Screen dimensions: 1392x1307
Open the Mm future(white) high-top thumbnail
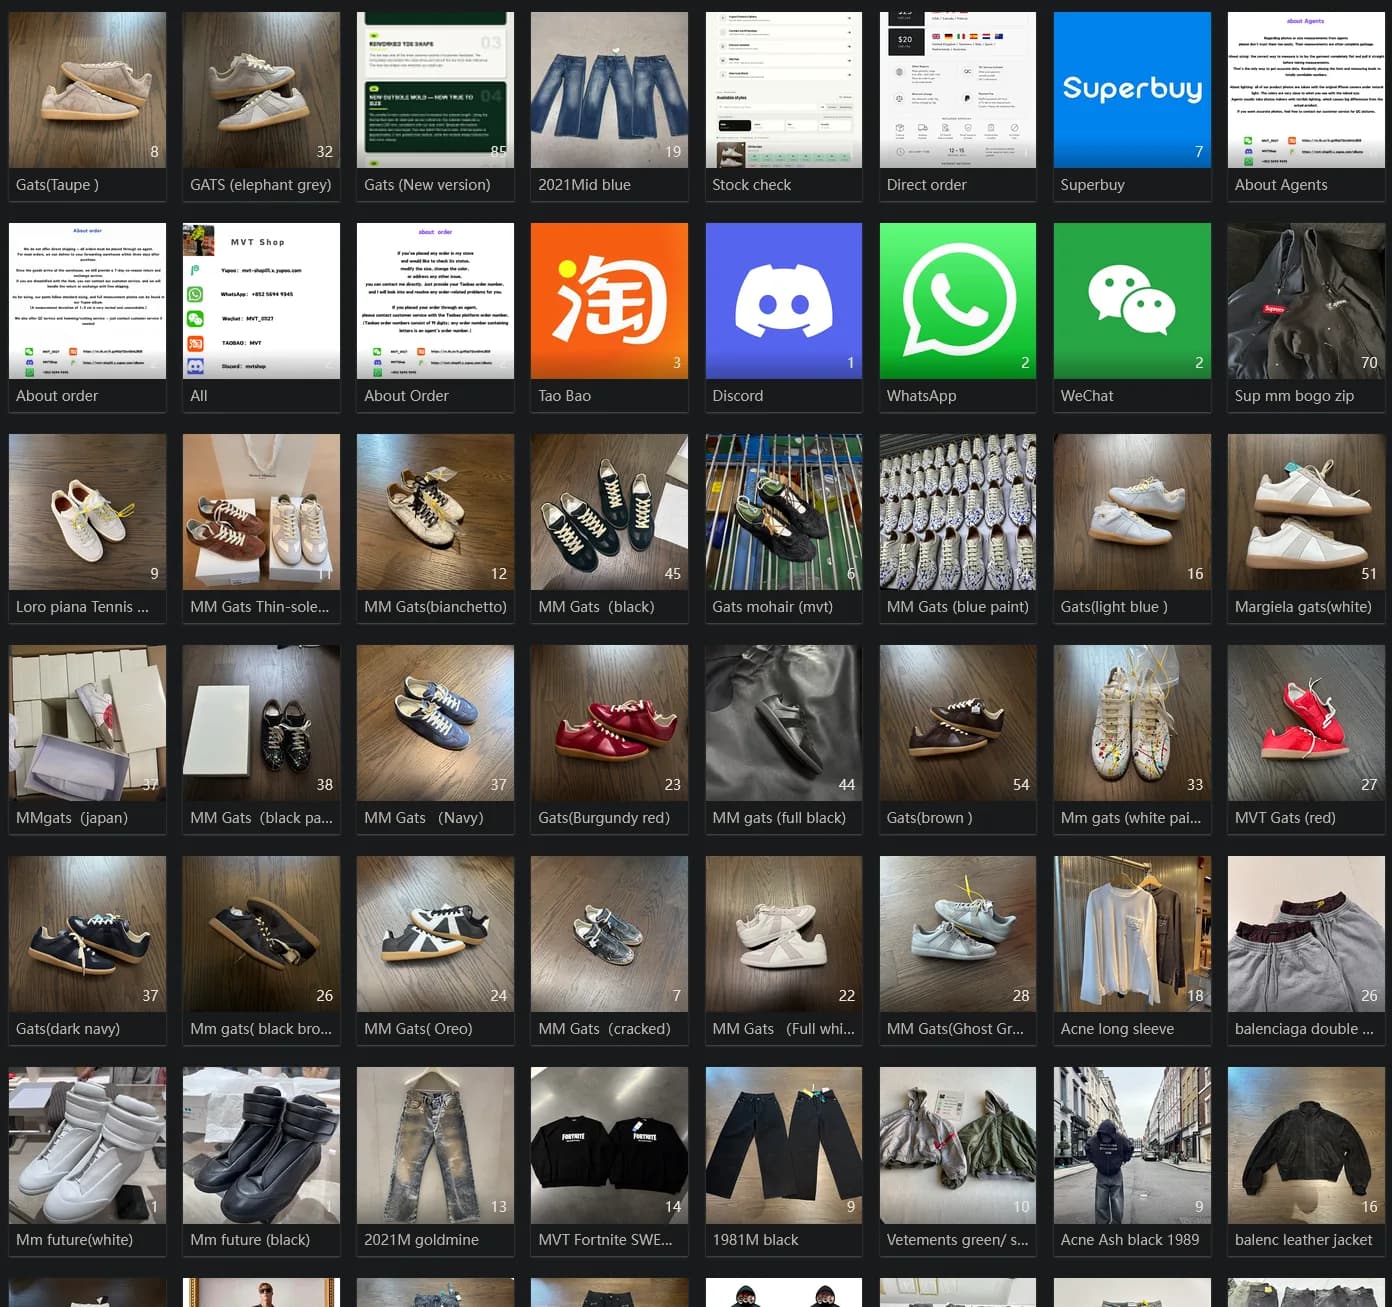point(87,1145)
